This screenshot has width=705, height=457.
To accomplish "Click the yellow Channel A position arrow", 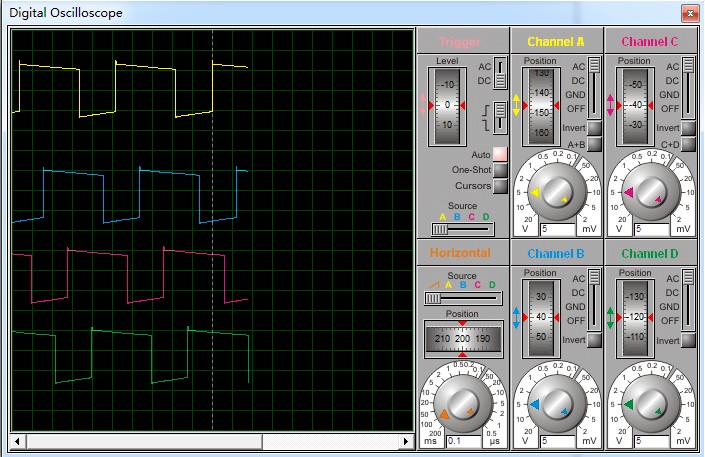I will pyautogui.click(x=518, y=105).
